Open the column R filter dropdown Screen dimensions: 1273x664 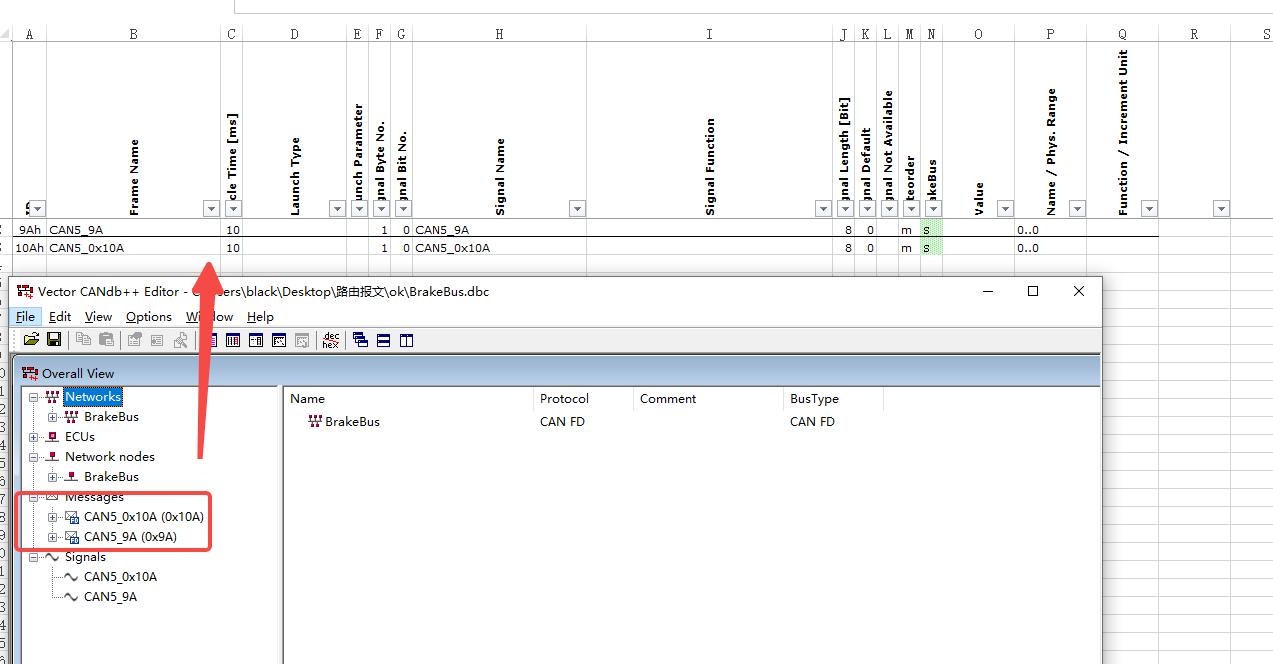tap(1221, 208)
